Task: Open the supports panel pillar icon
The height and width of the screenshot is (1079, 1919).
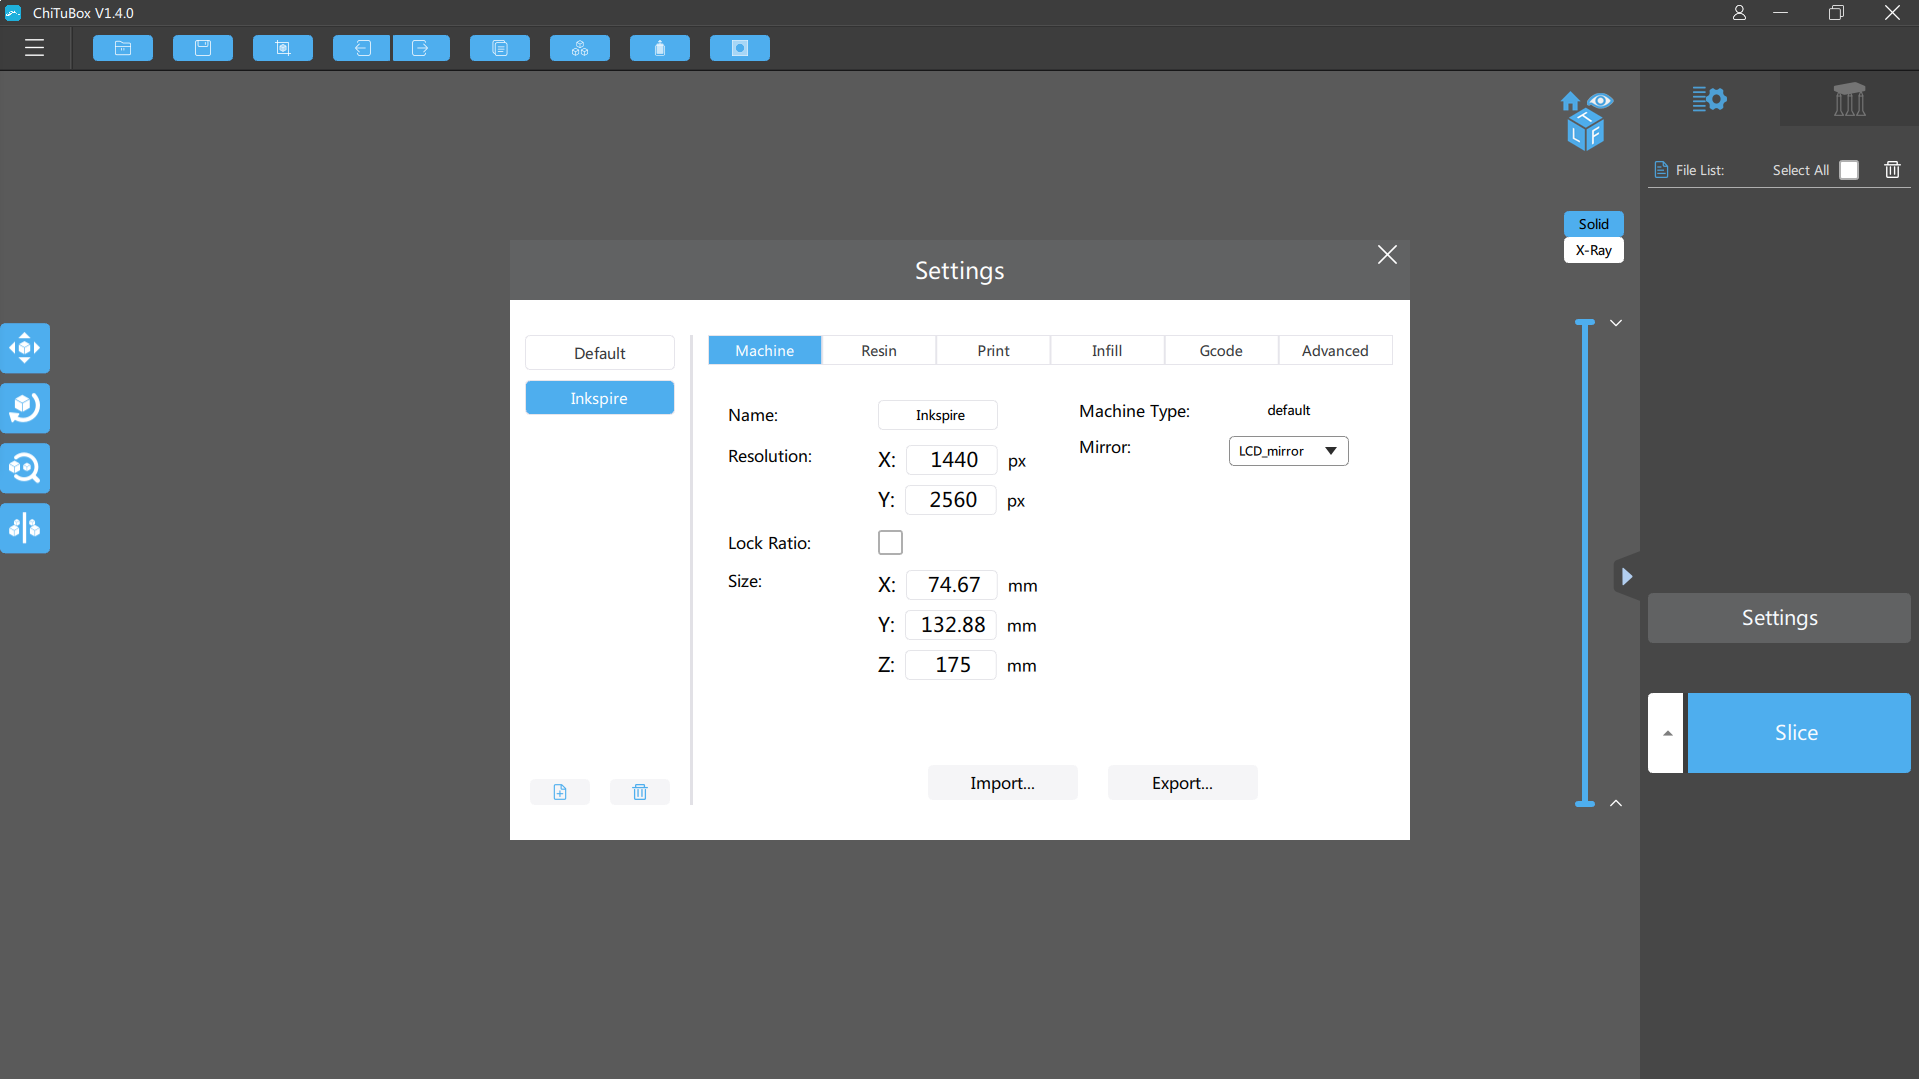Action: 1849,99
